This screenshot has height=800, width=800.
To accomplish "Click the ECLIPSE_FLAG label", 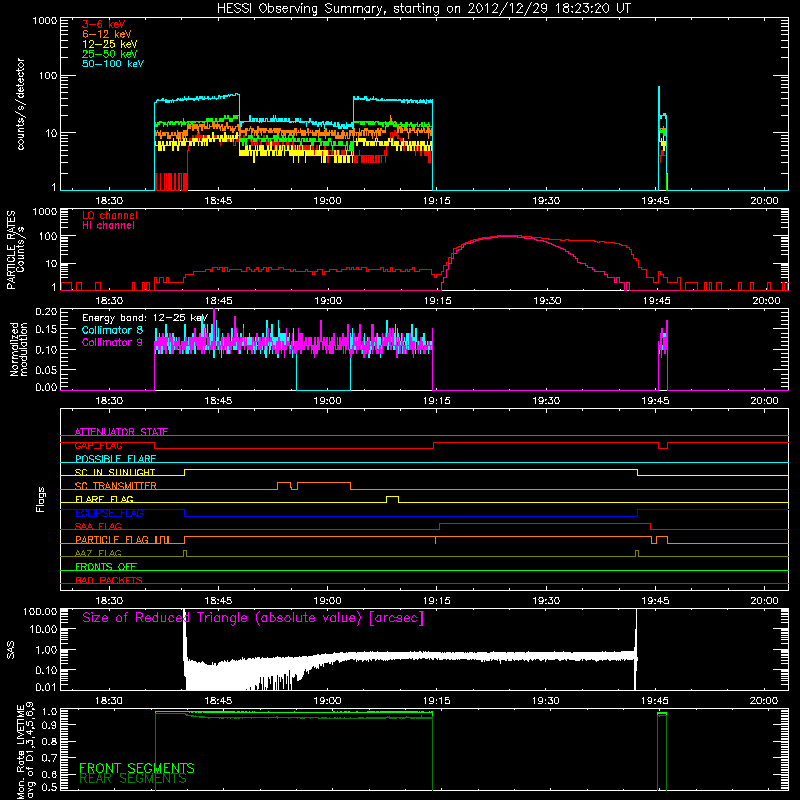I will pyautogui.click(x=109, y=513).
